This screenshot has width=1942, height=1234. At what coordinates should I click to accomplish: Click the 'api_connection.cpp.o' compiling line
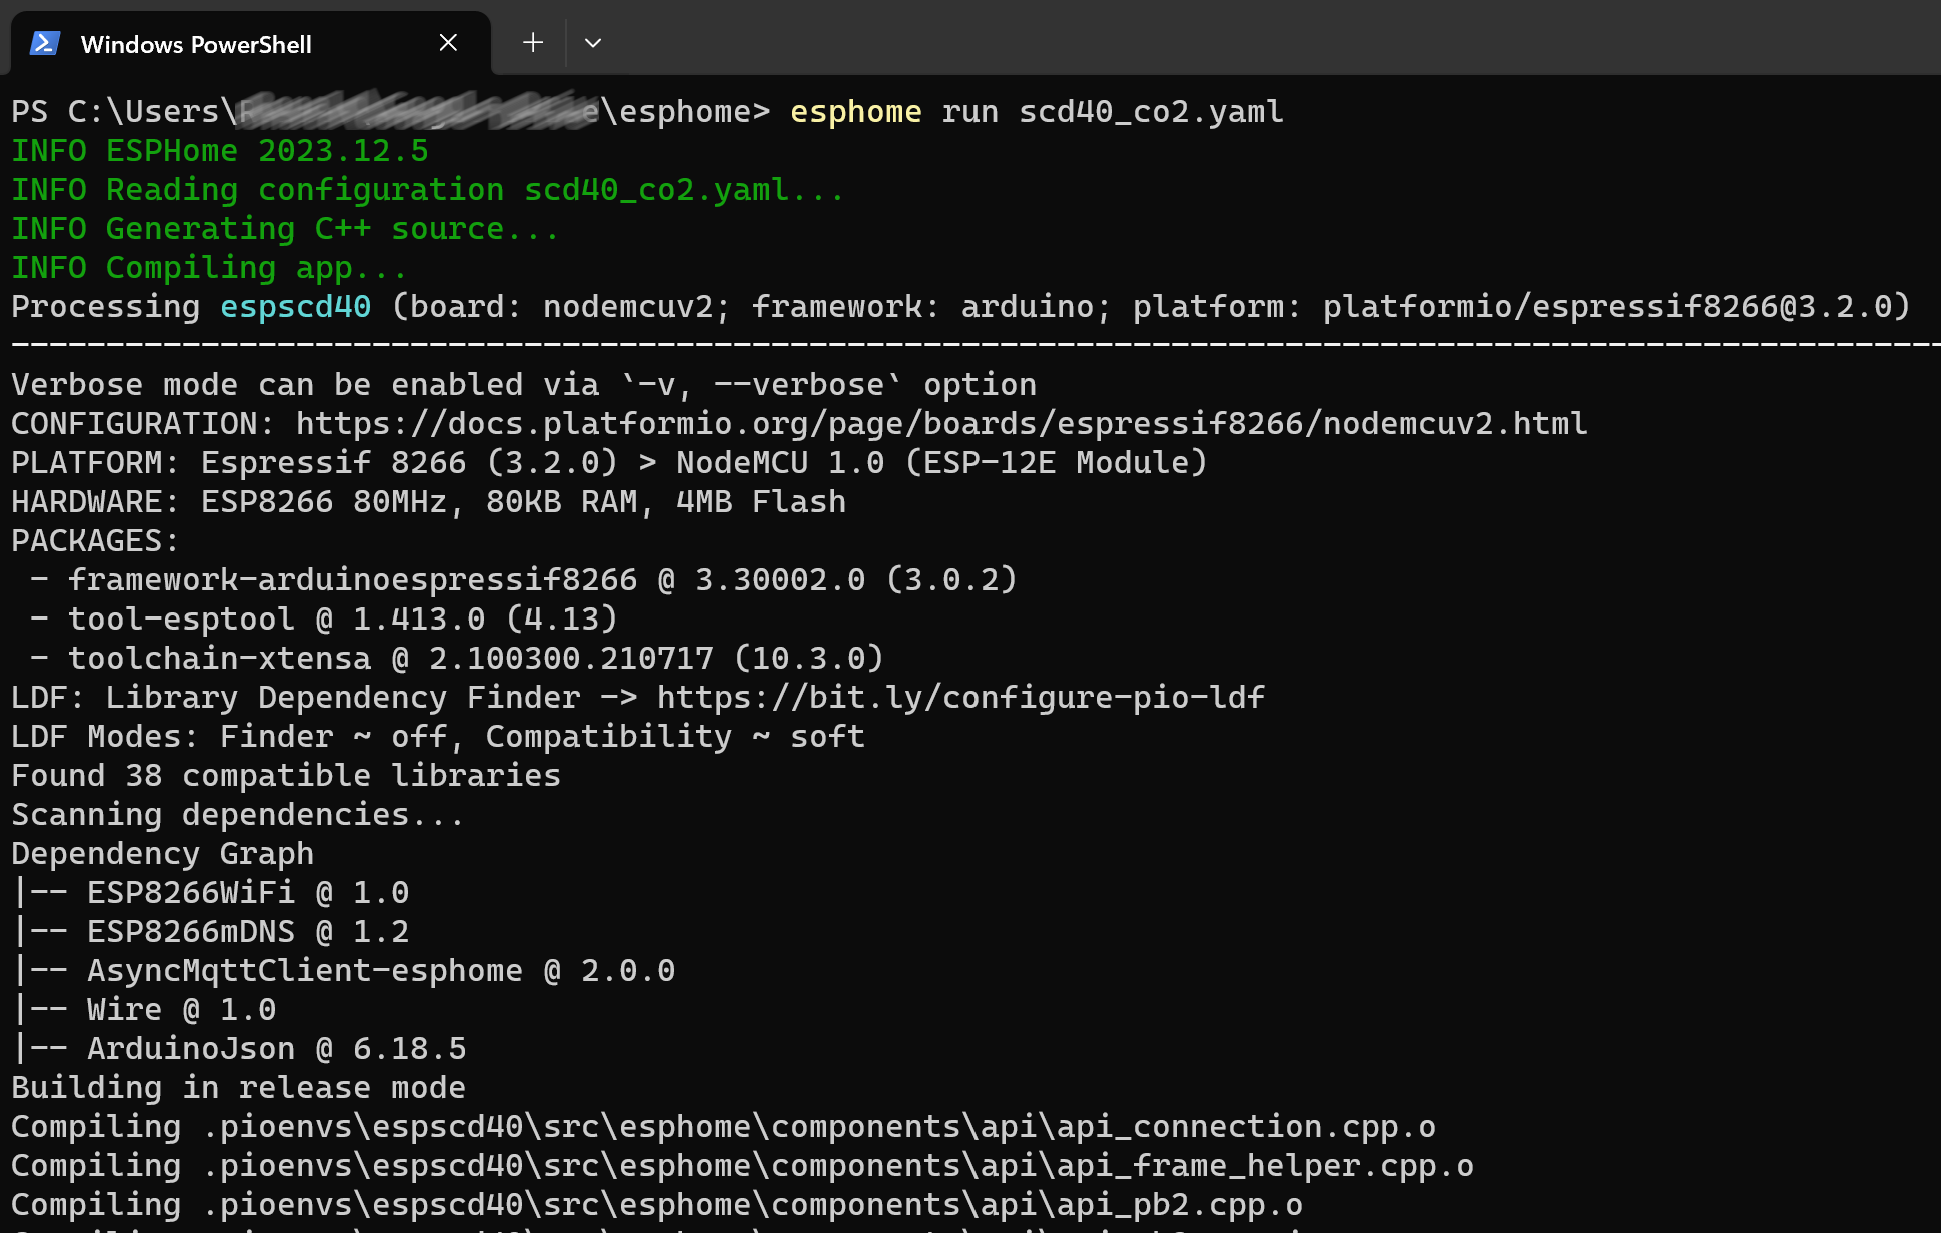(x=723, y=1127)
